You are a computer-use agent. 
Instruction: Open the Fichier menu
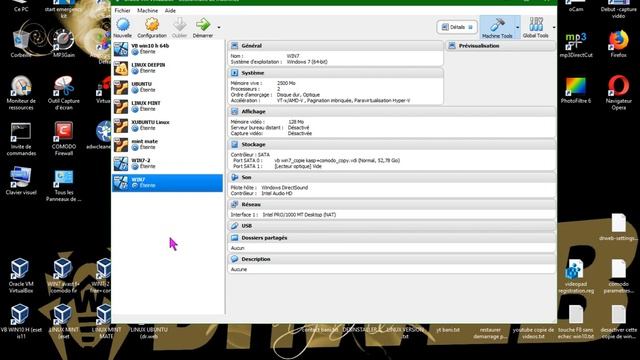click(122, 10)
